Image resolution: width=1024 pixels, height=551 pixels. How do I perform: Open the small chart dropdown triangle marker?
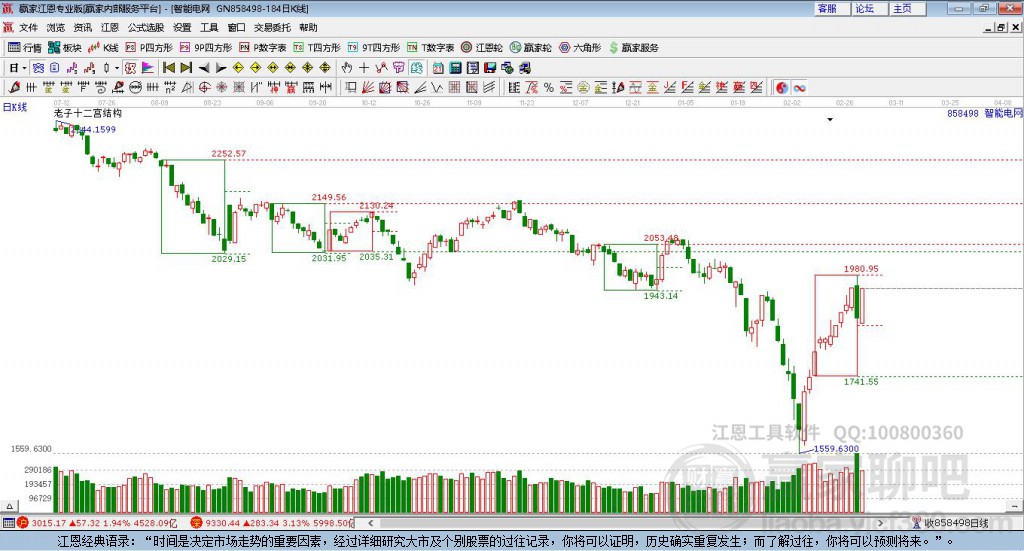[830, 119]
